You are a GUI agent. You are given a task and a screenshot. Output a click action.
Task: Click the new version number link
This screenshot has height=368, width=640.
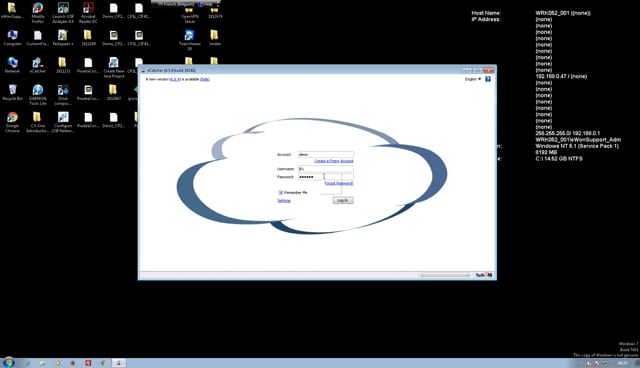[x=175, y=79]
